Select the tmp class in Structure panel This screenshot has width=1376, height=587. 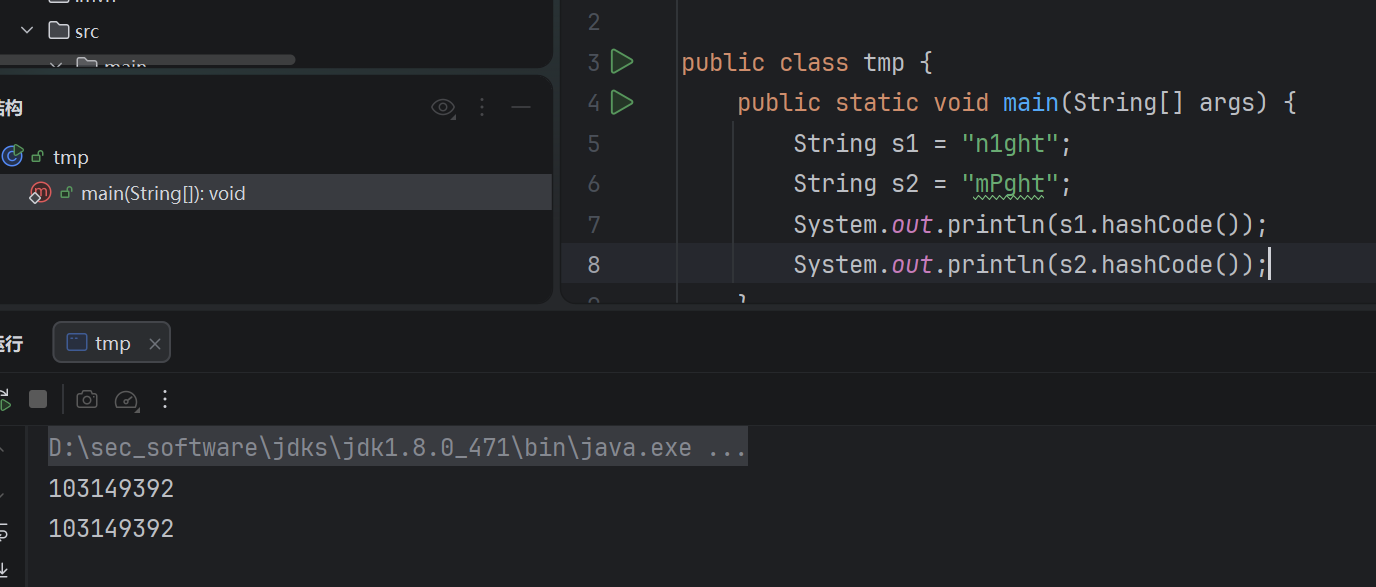(70, 157)
